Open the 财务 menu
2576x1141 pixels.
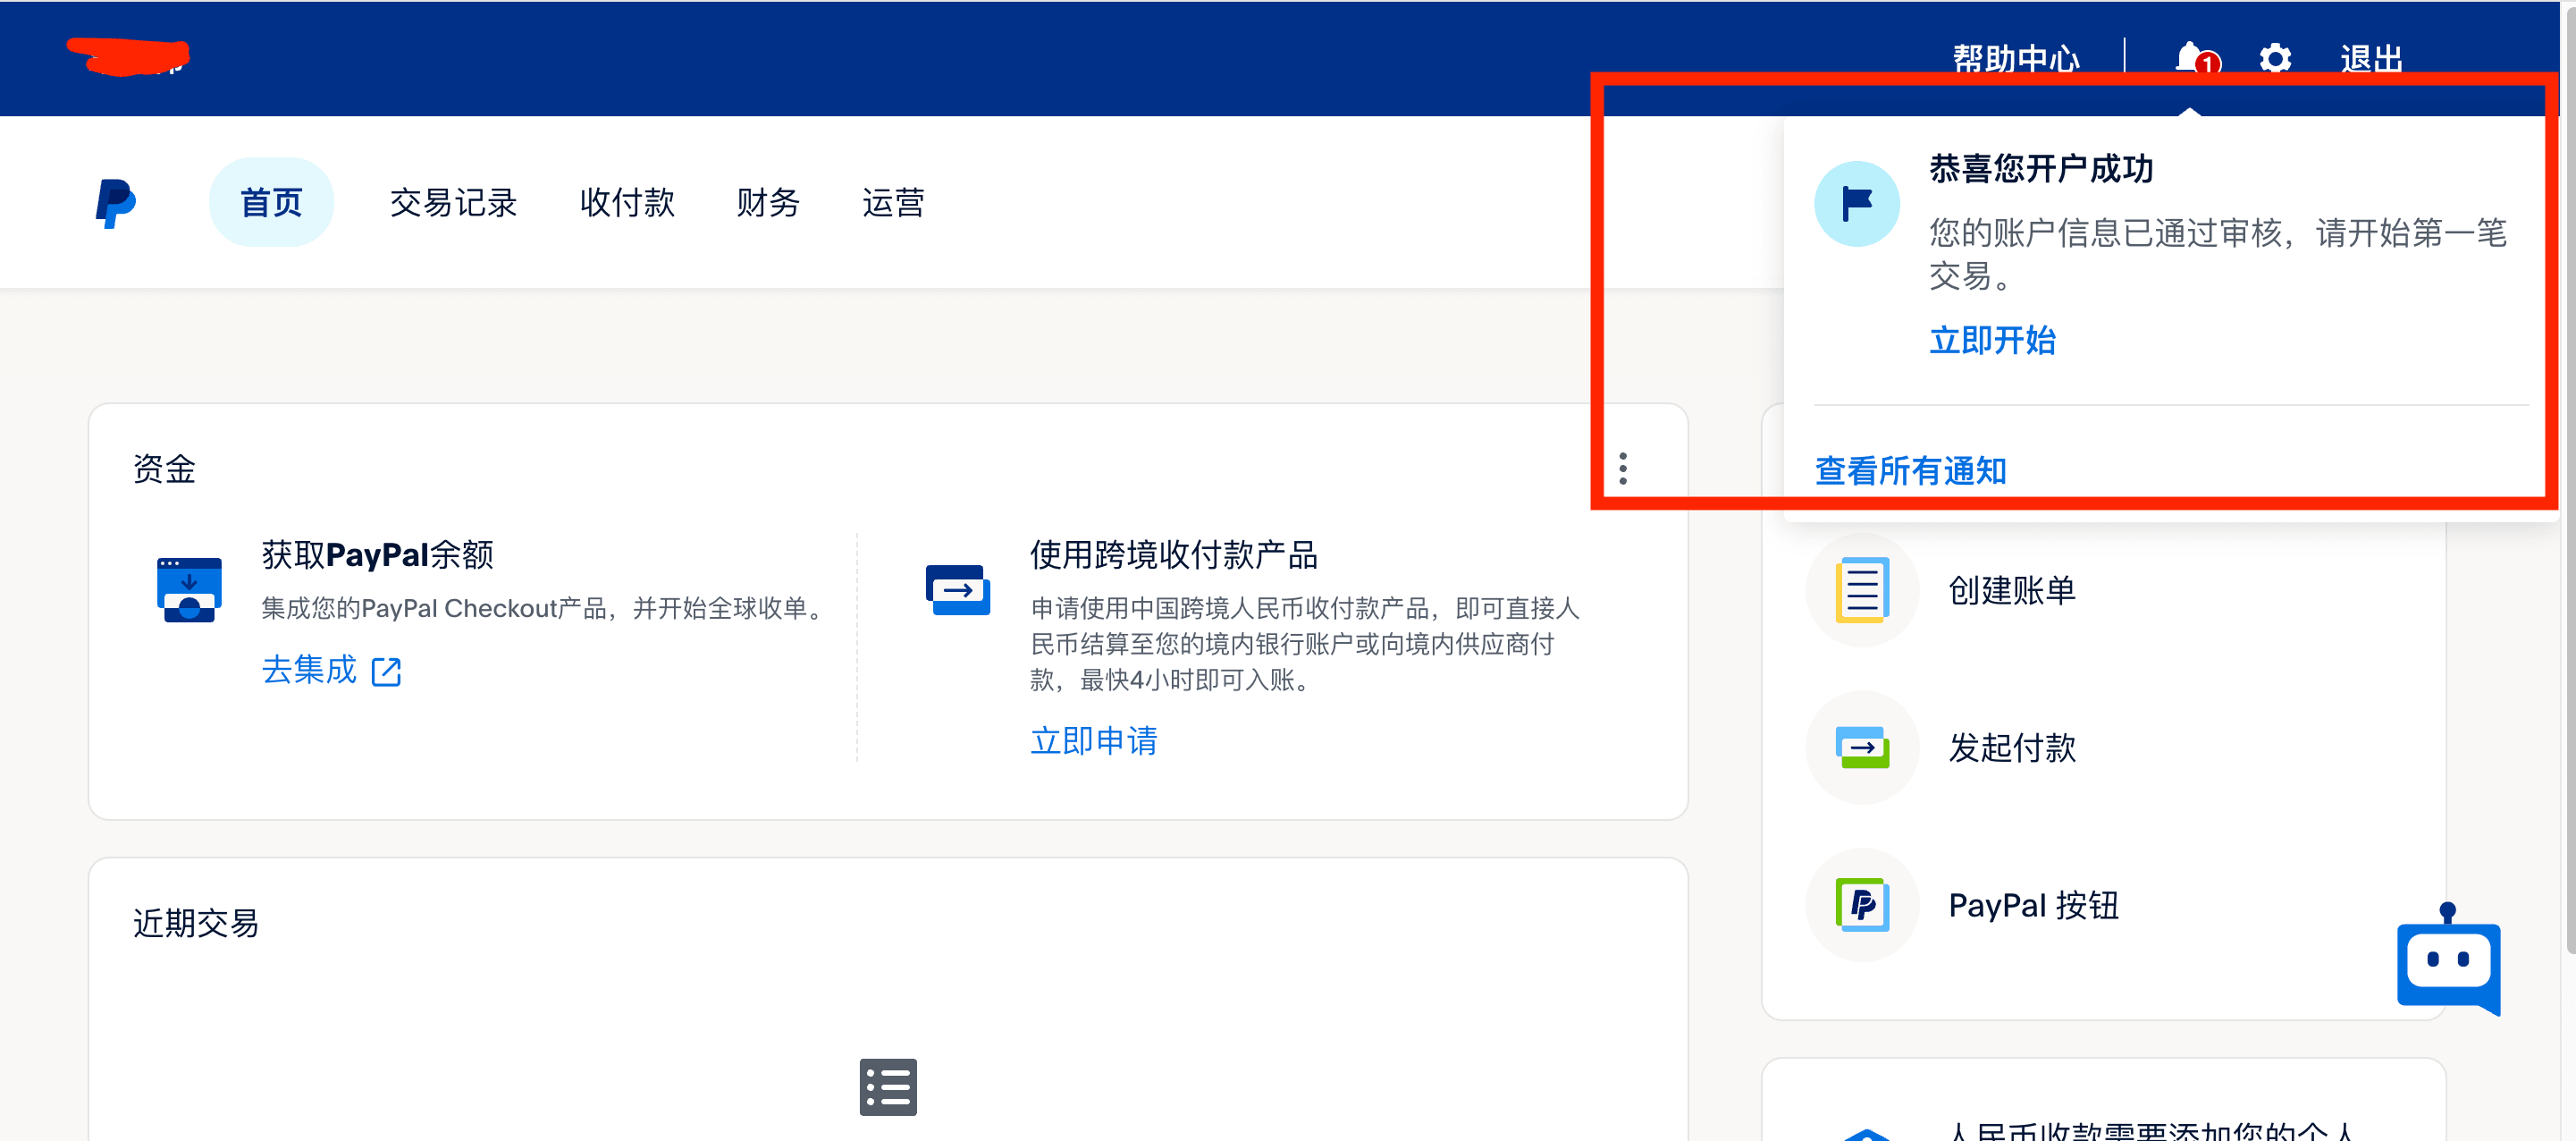(767, 203)
